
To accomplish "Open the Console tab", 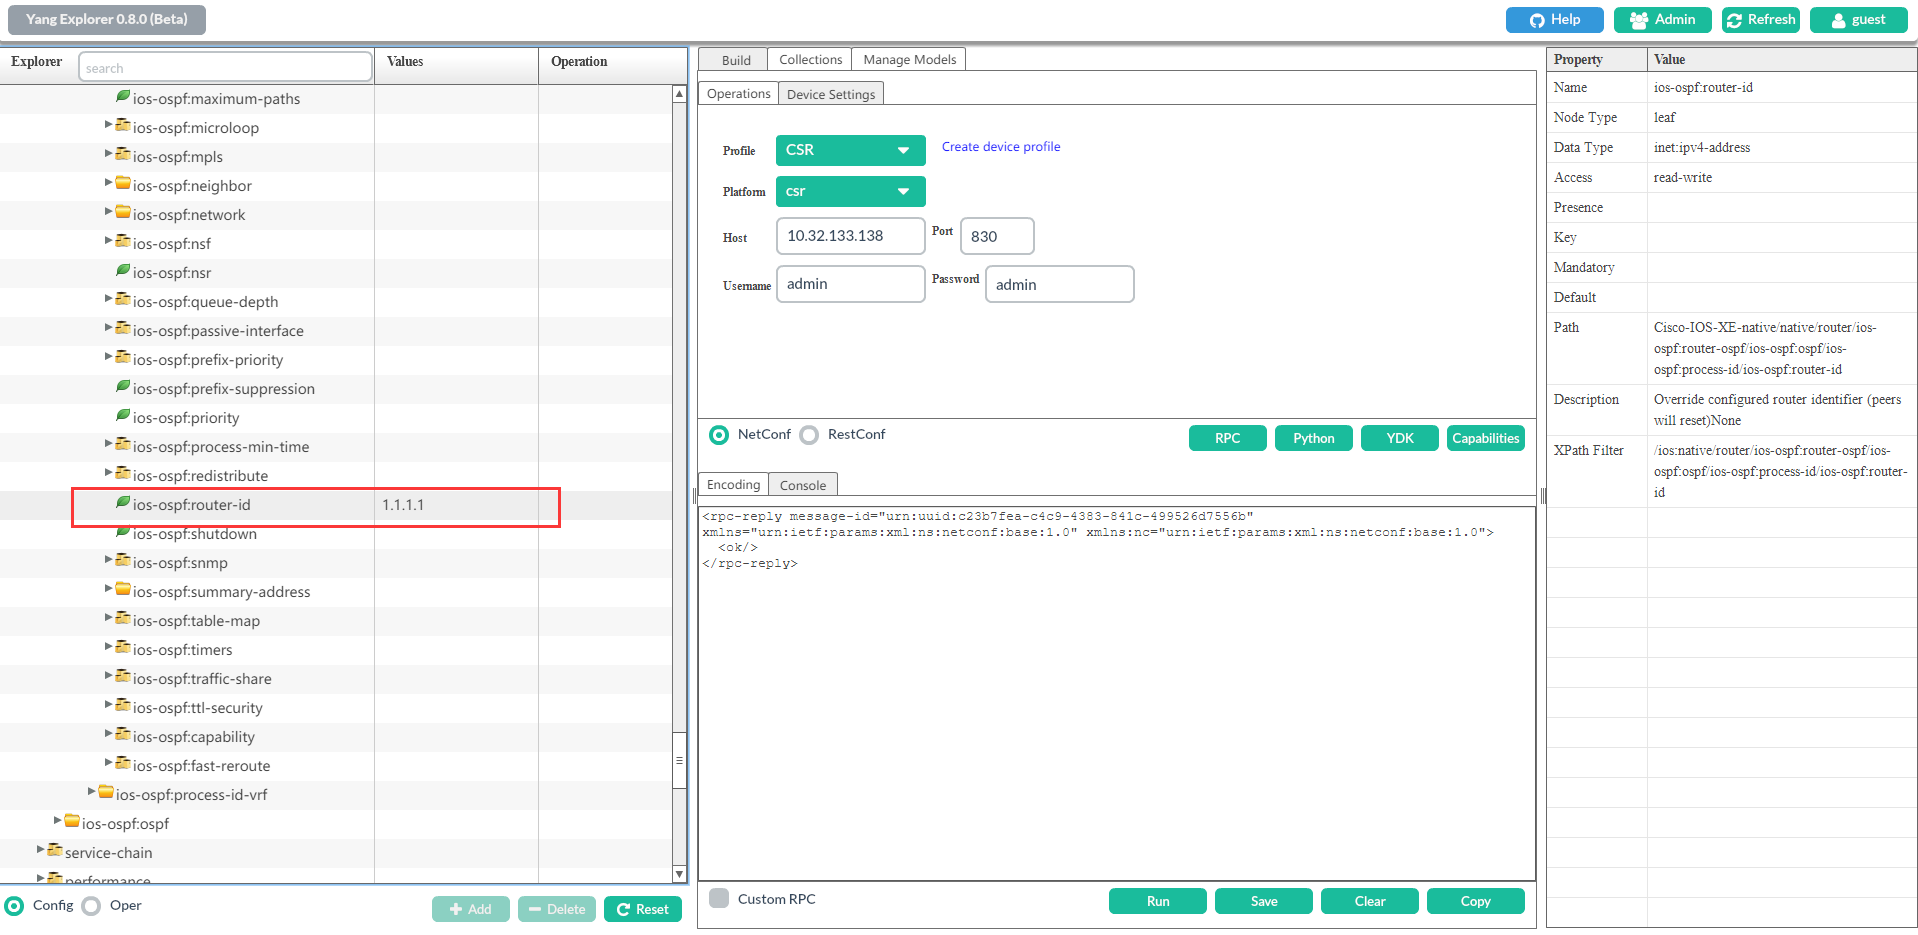I will (x=802, y=484).
